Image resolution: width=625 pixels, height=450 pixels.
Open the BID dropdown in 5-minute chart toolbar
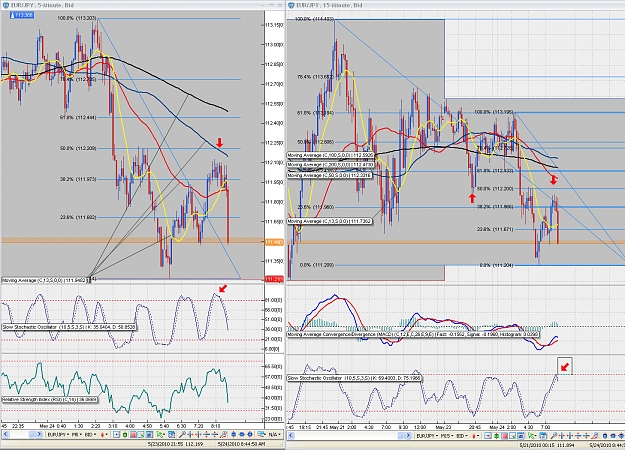pos(90,434)
